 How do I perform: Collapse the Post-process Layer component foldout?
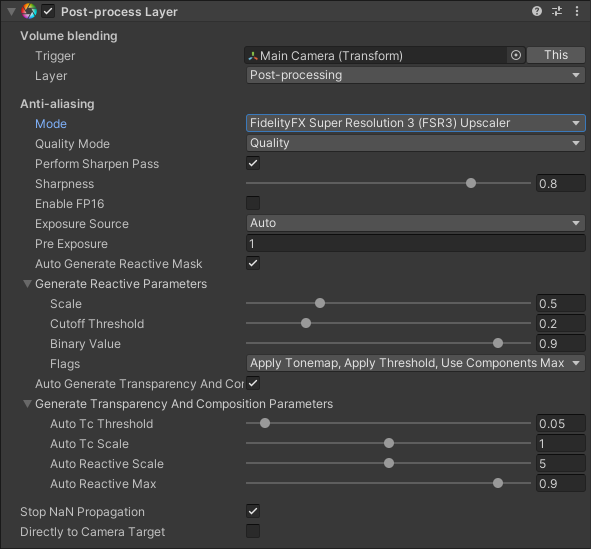[x=11, y=12]
